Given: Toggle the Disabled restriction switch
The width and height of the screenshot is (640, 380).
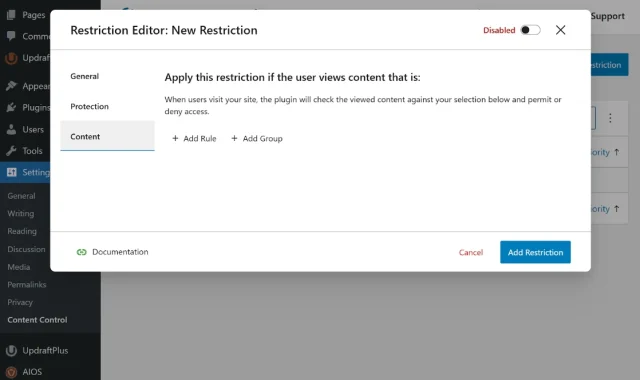Looking at the screenshot, I should pos(530,30).
